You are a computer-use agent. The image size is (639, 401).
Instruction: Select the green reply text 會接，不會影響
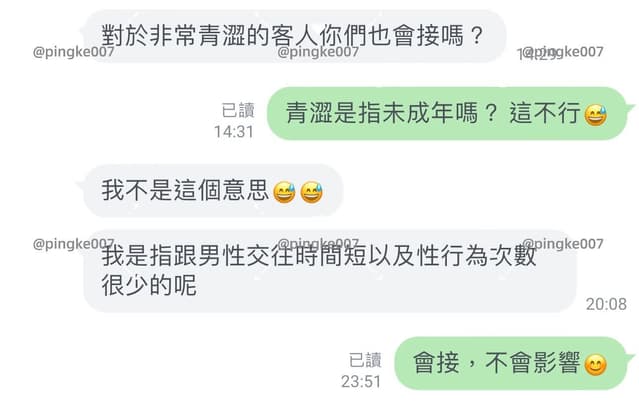click(x=497, y=362)
